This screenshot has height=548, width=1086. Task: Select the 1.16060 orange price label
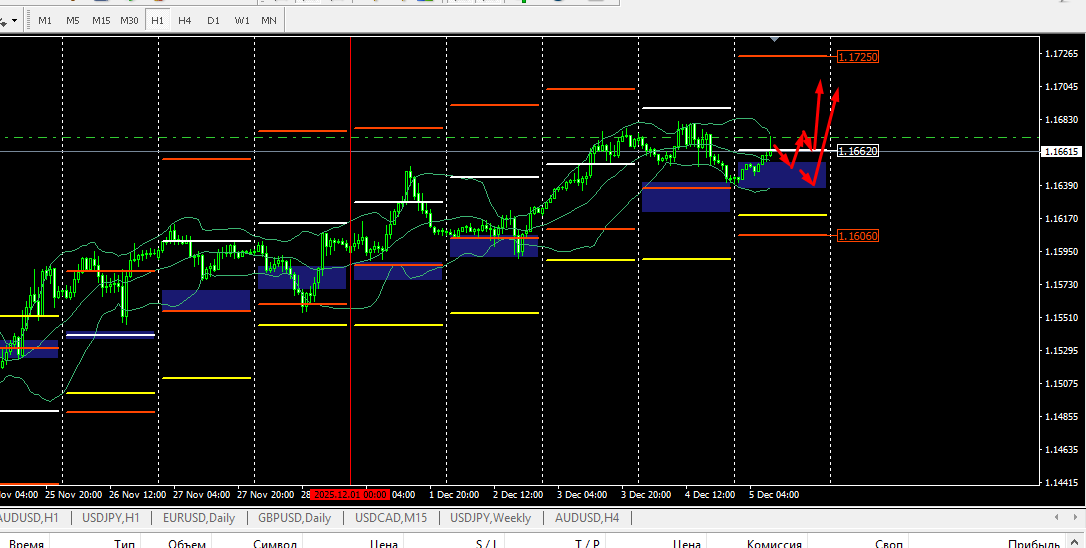point(857,236)
